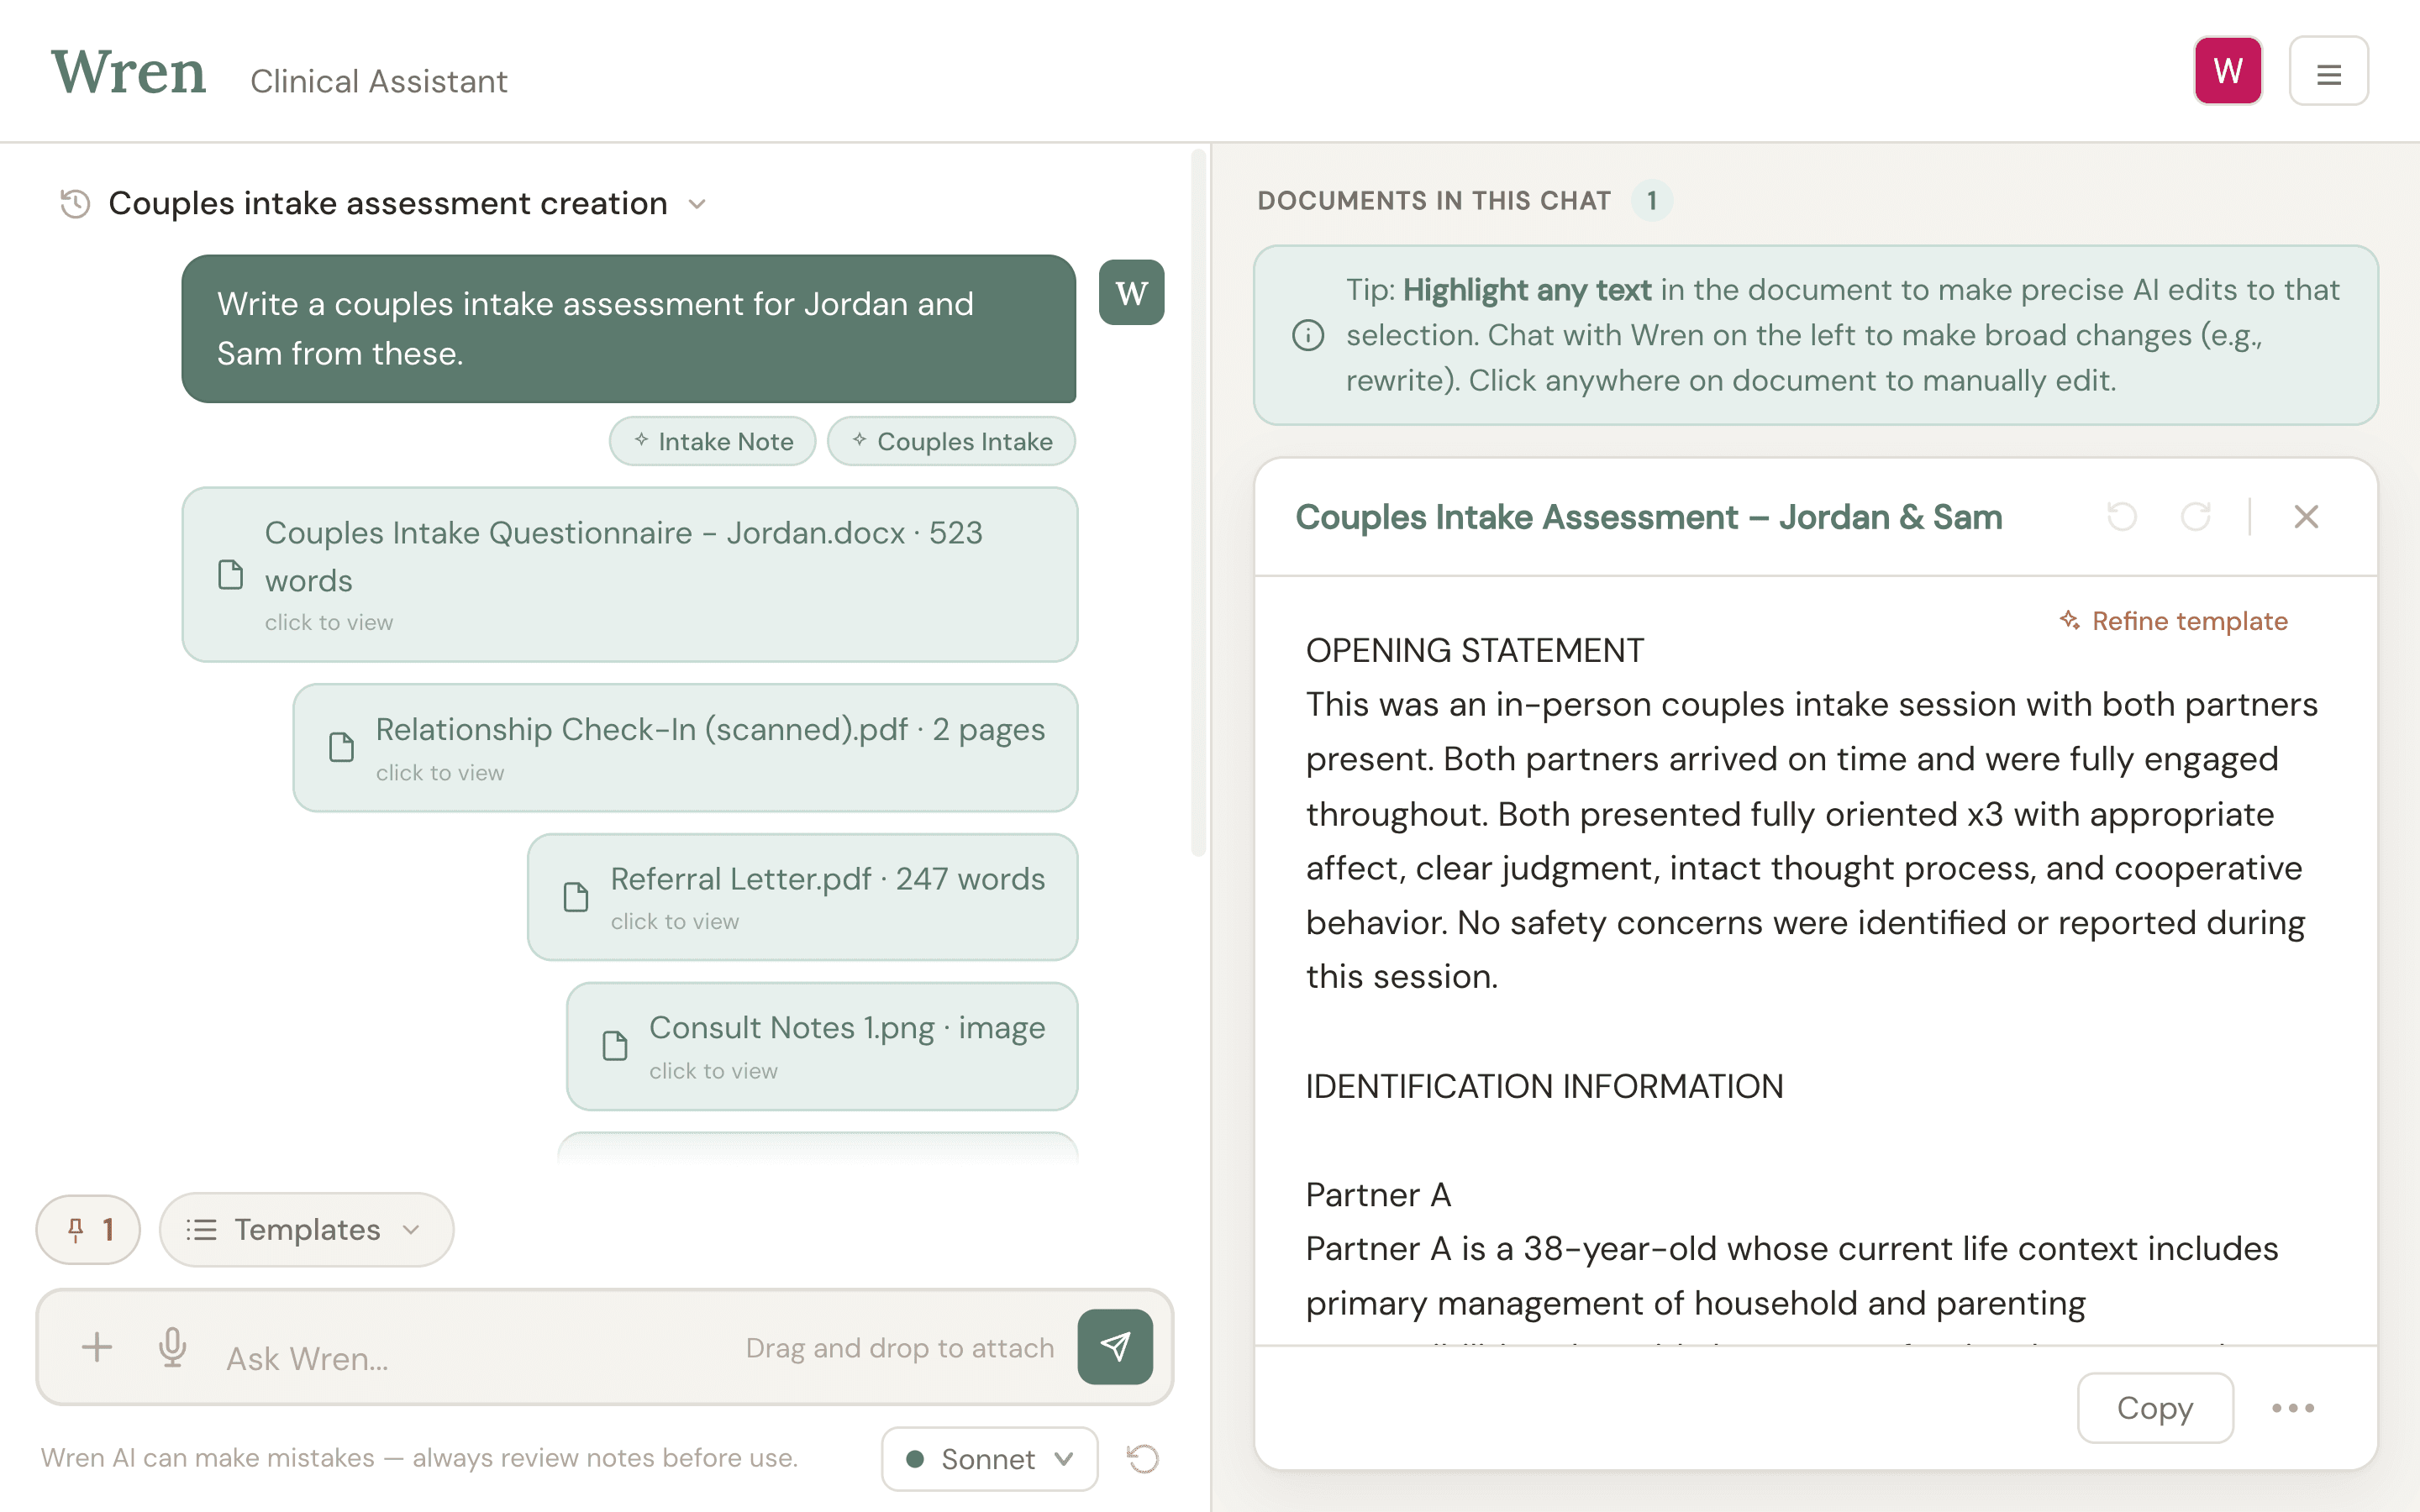
Task: Click the file icon on Referral Letter.pdf
Action: (576, 897)
